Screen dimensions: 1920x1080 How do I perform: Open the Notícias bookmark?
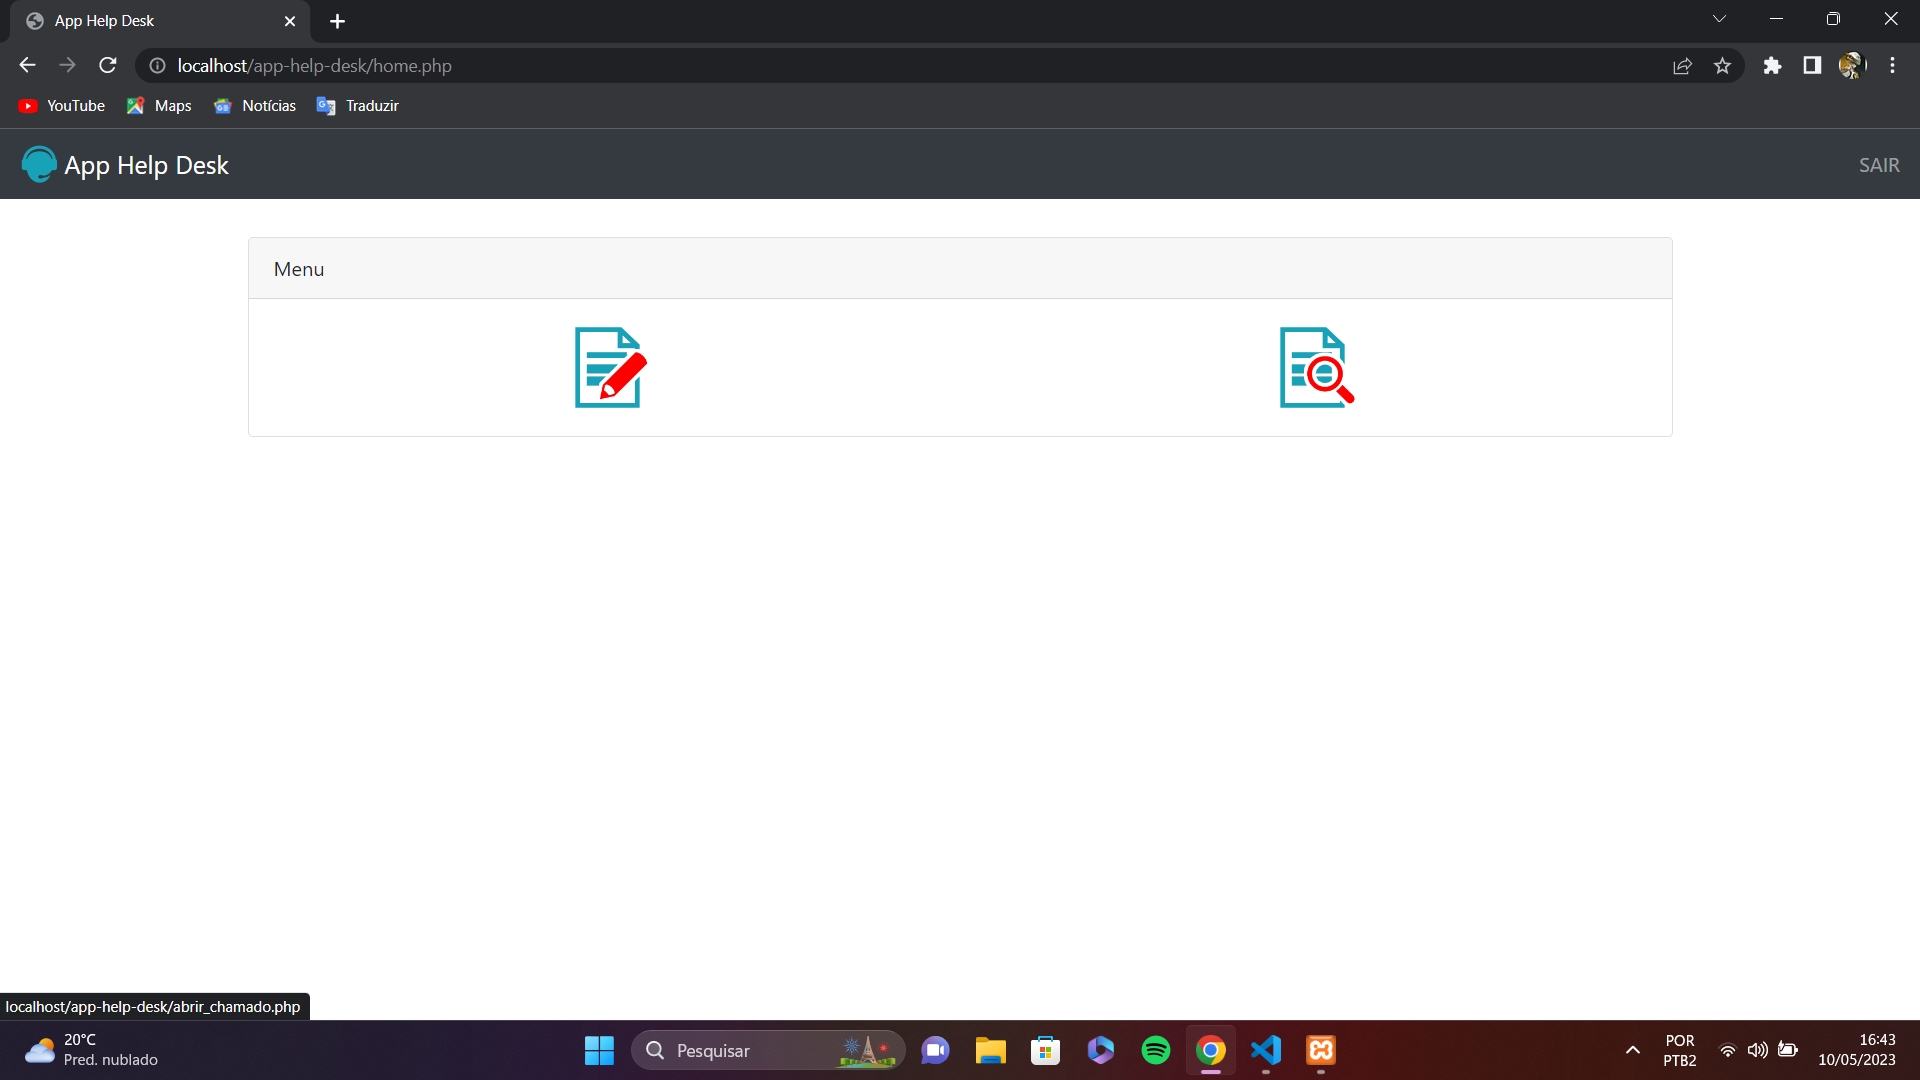(255, 105)
